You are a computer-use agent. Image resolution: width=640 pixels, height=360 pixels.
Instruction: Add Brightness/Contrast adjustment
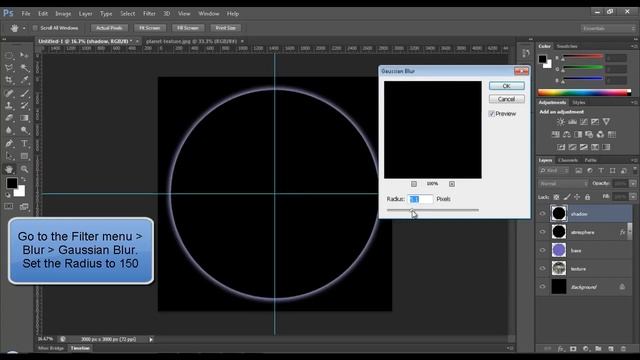click(561, 122)
